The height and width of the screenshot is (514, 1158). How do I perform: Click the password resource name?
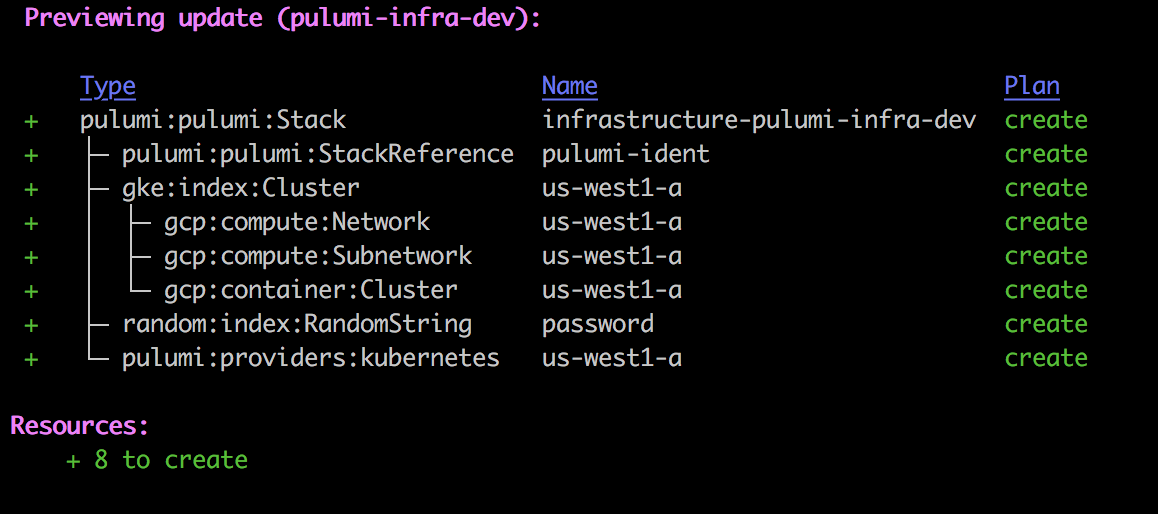point(597,324)
